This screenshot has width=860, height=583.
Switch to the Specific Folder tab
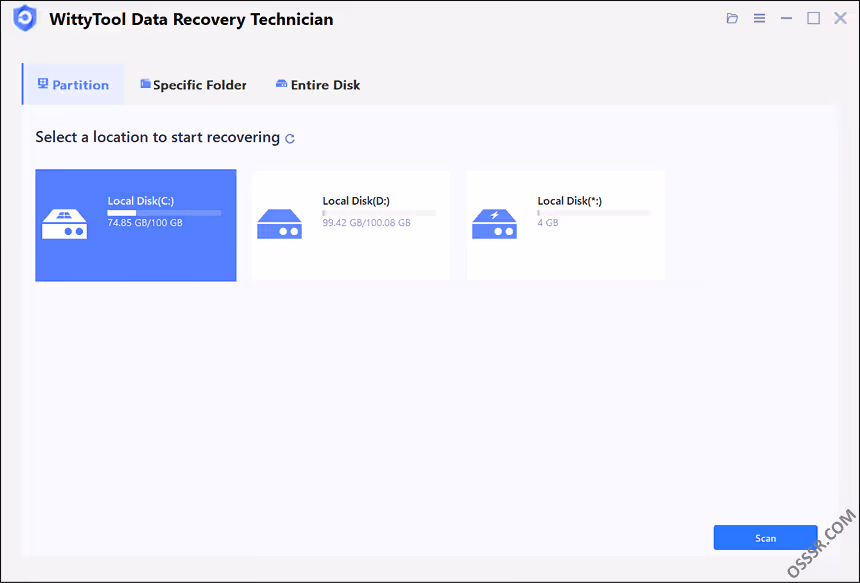click(x=193, y=85)
